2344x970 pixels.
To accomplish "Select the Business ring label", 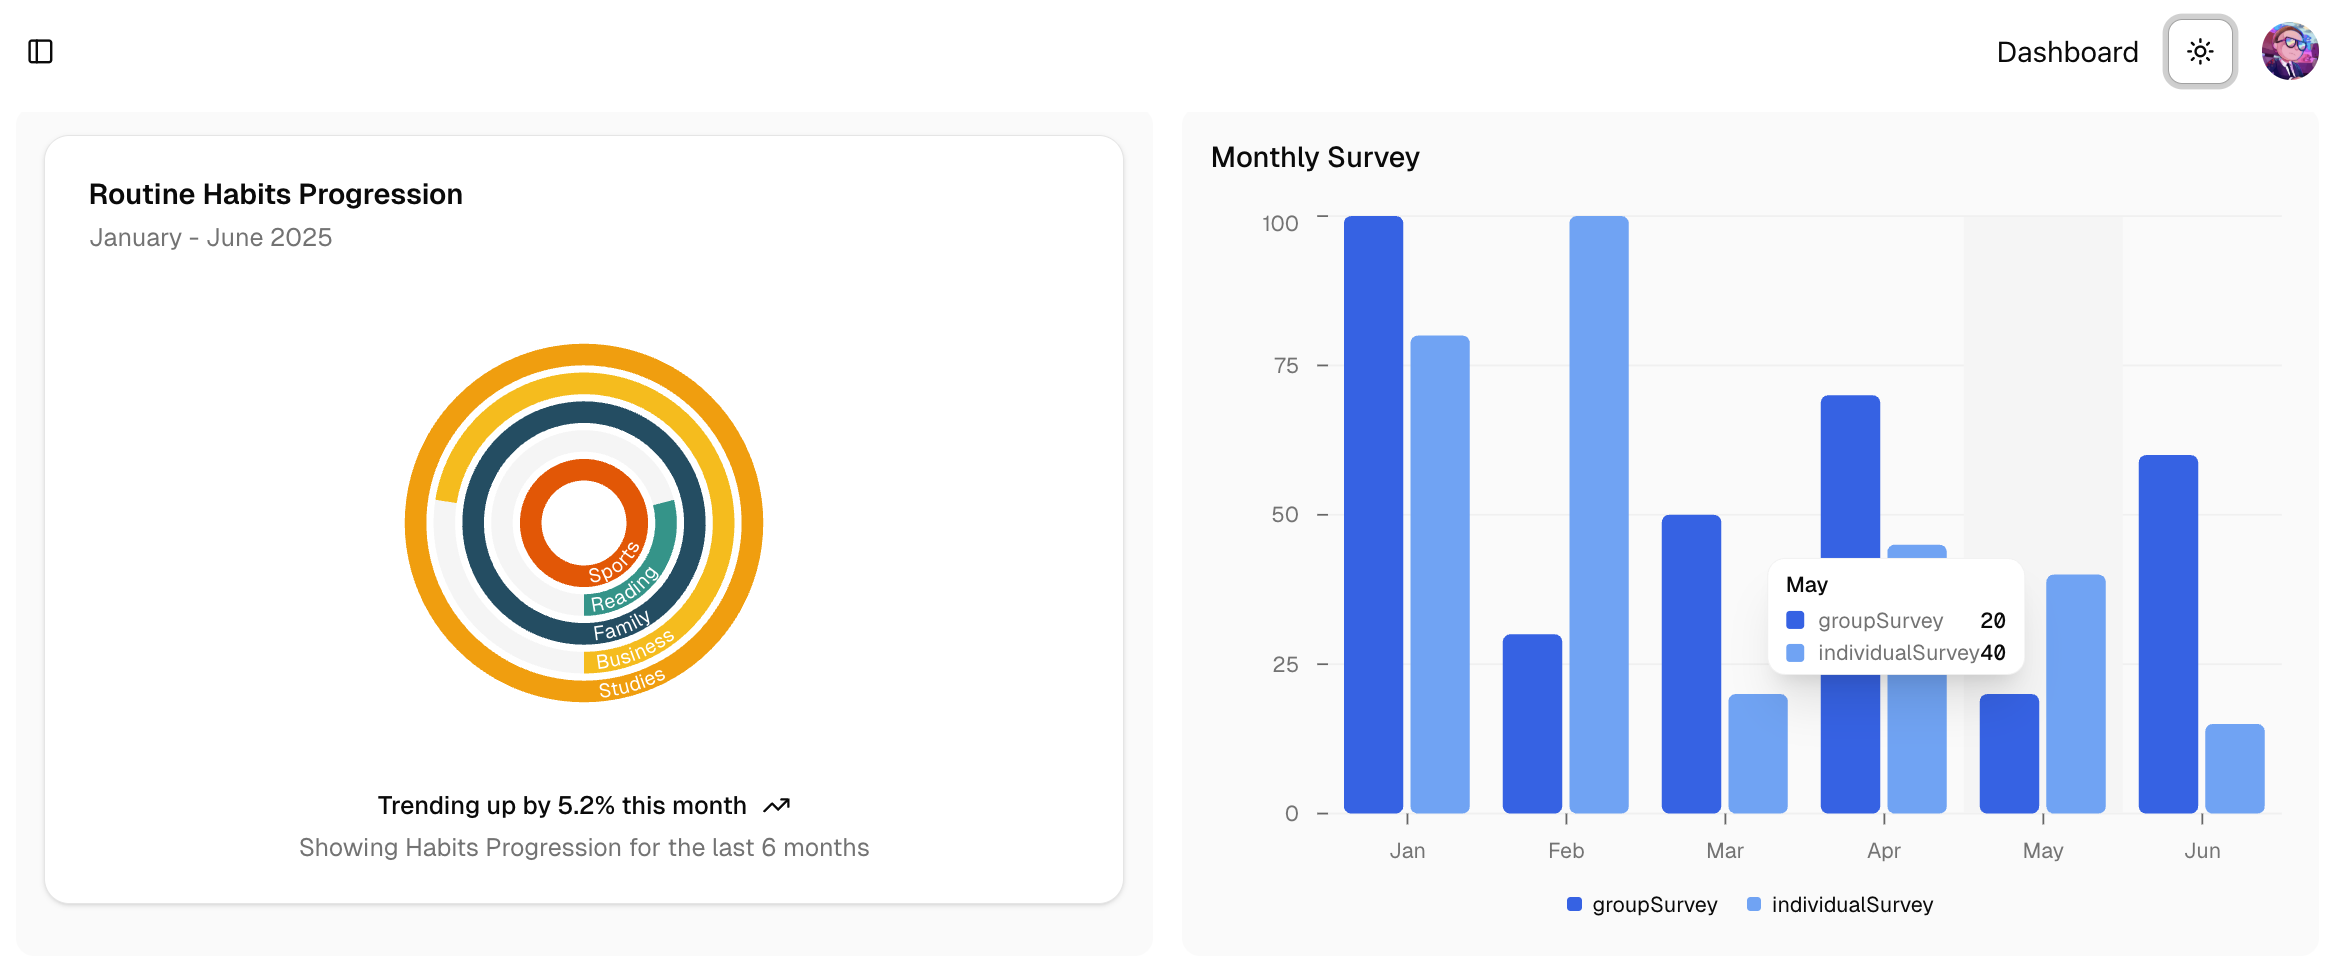I will click(634, 650).
